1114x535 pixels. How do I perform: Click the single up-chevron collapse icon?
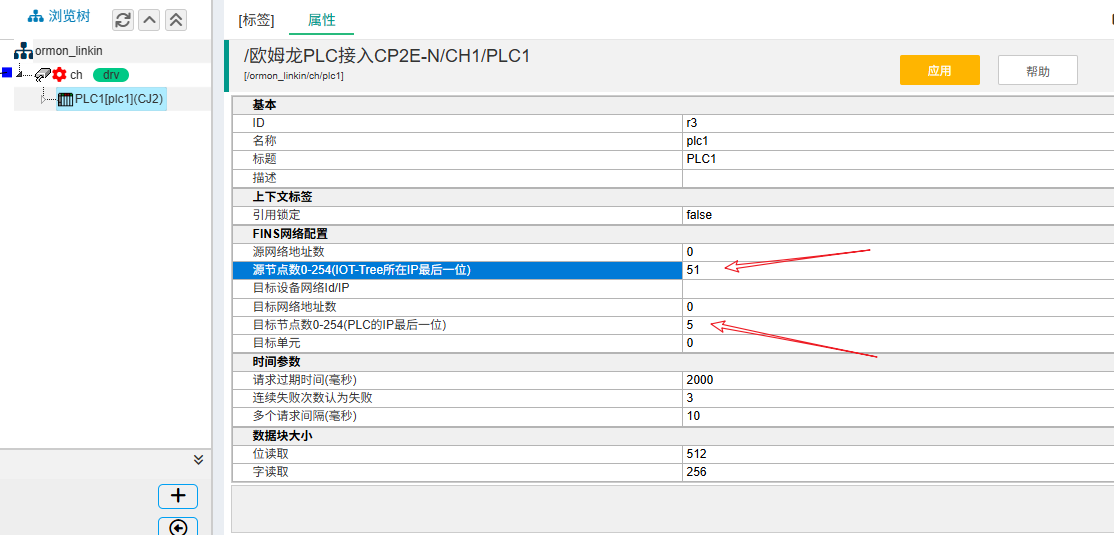149,20
